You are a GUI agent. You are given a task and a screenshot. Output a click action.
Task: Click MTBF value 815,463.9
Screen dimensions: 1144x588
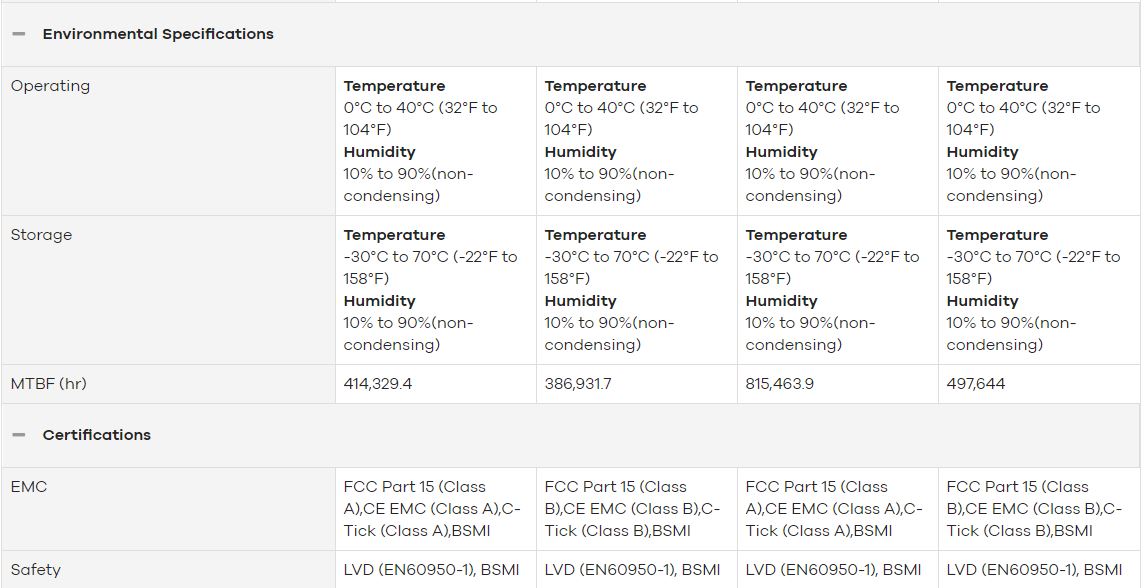click(779, 384)
